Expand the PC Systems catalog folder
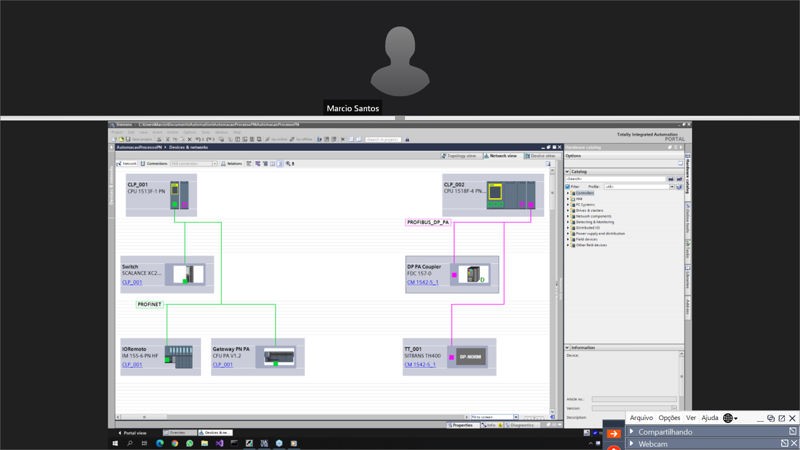Screen dimensions: 800x450 [568, 205]
